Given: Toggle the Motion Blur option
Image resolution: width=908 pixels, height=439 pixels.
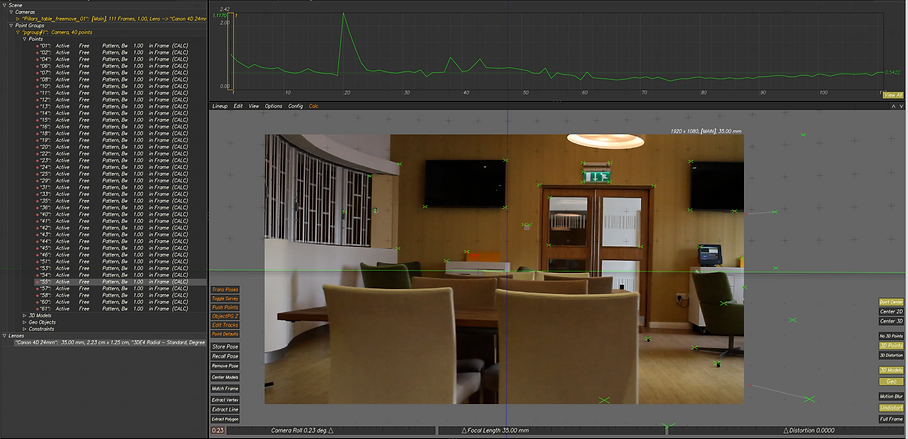Looking at the screenshot, I should pos(891,397).
